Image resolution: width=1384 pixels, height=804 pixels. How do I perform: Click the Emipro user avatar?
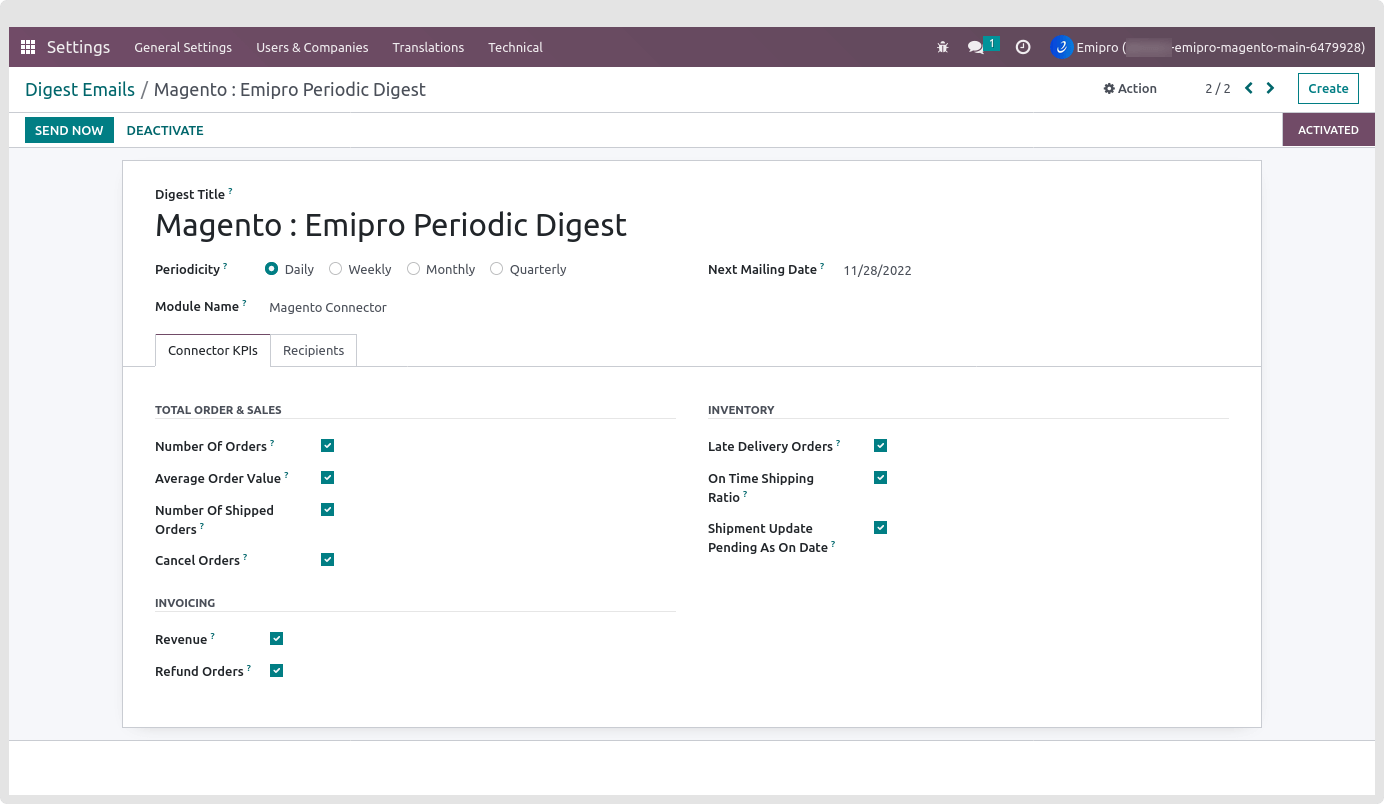coord(1062,47)
